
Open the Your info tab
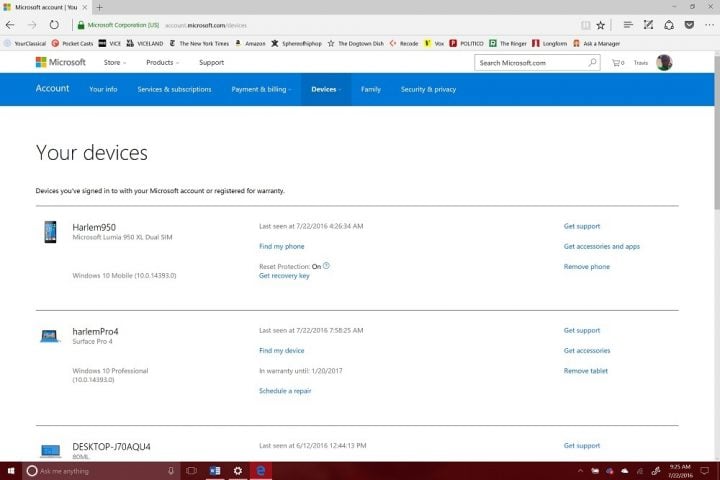103,90
